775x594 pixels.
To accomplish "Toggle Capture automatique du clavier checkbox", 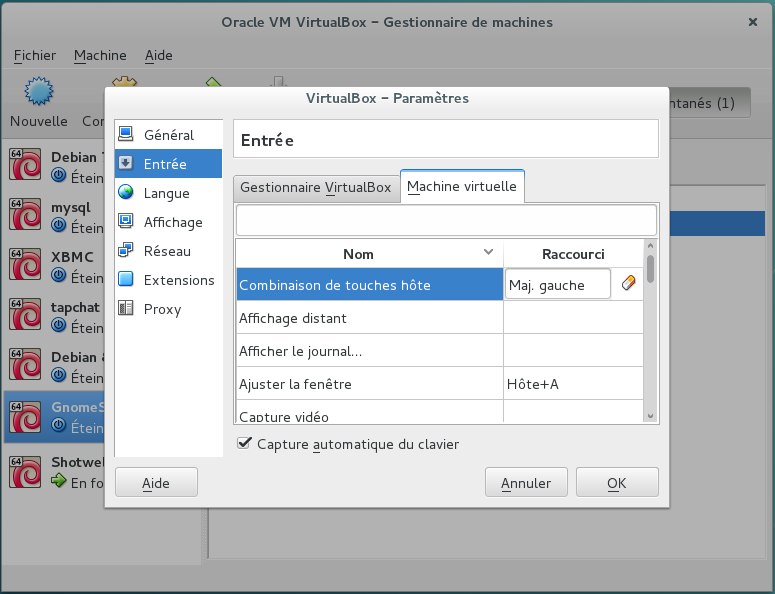I will (x=244, y=443).
